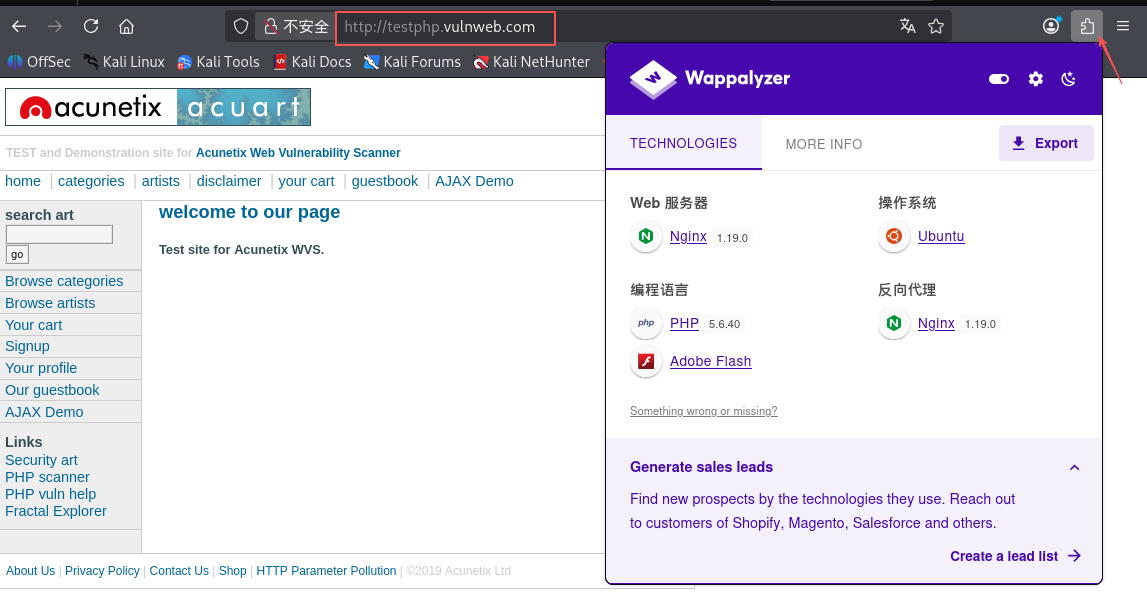Open the translate page icon
Screen dimensions: 1147x602
pyautogui.click(x=908, y=26)
